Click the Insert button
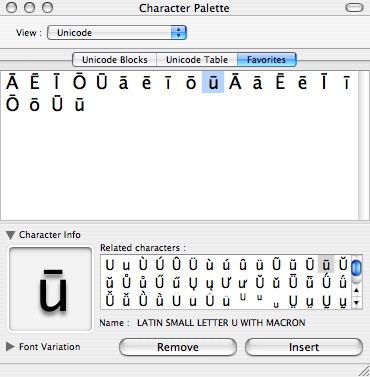370x377 pixels. click(304, 347)
